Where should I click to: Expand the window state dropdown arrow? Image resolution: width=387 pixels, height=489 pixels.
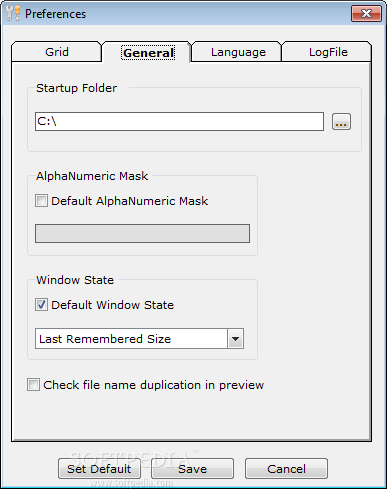click(x=235, y=339)
